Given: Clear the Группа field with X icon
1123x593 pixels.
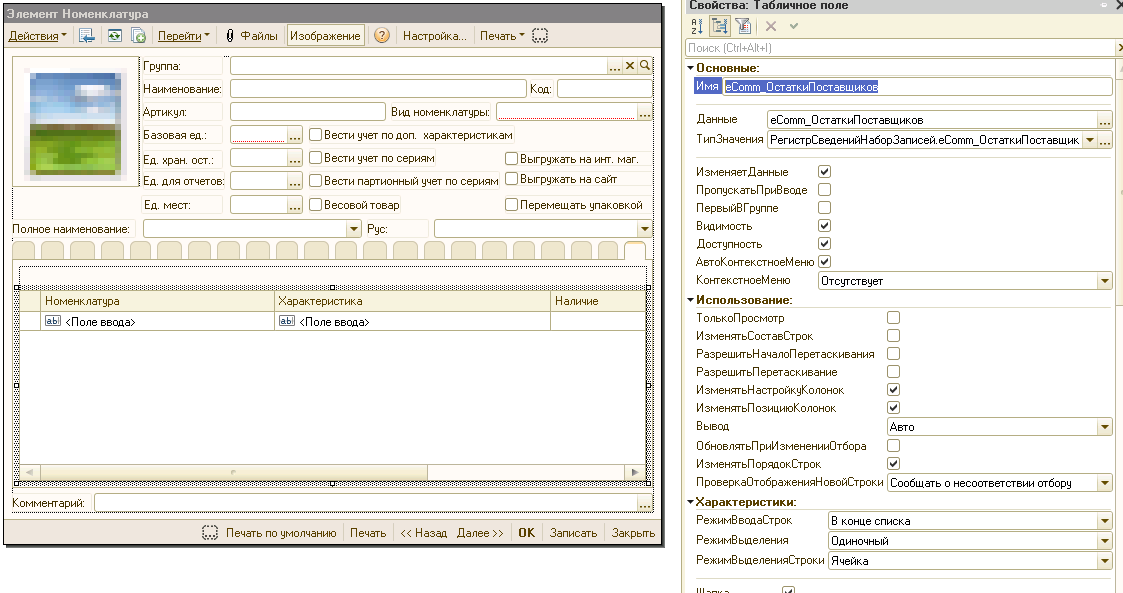Looking at the screenshot, I should click(630, 66).
